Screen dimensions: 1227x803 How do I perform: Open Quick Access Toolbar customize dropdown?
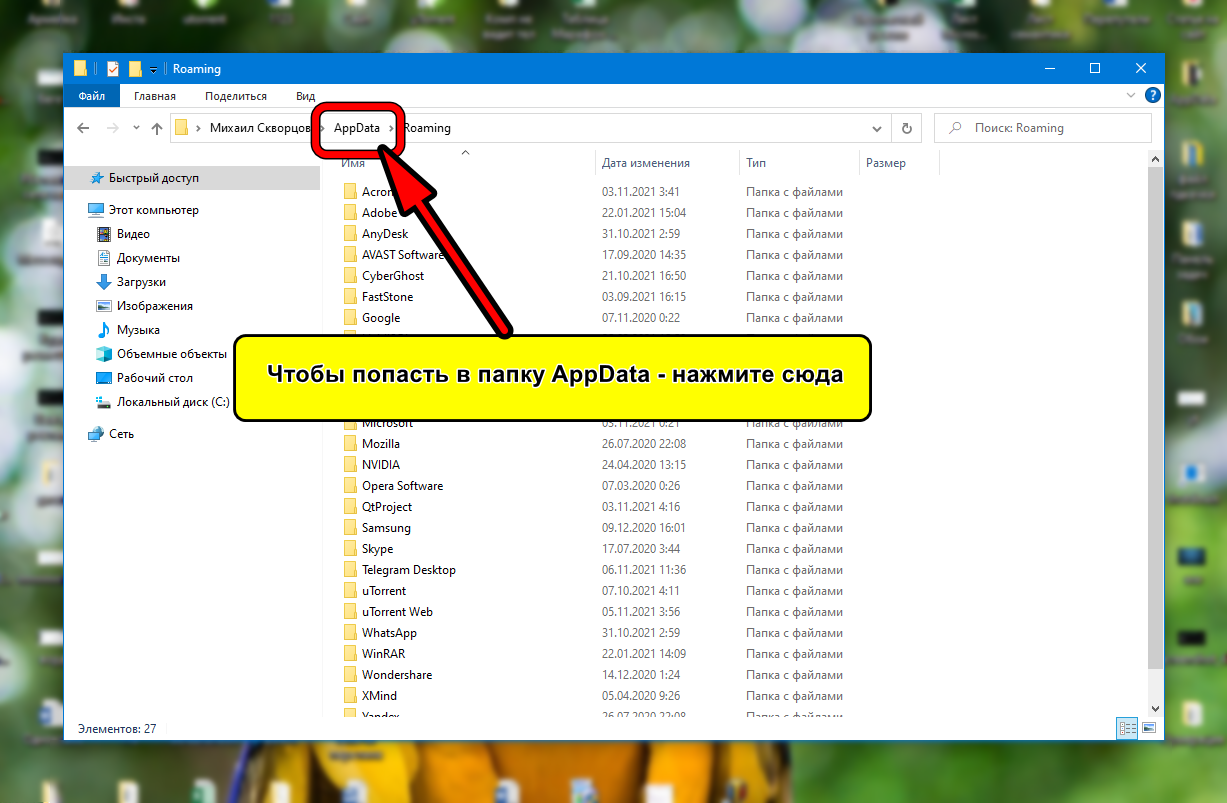[153, 70]
